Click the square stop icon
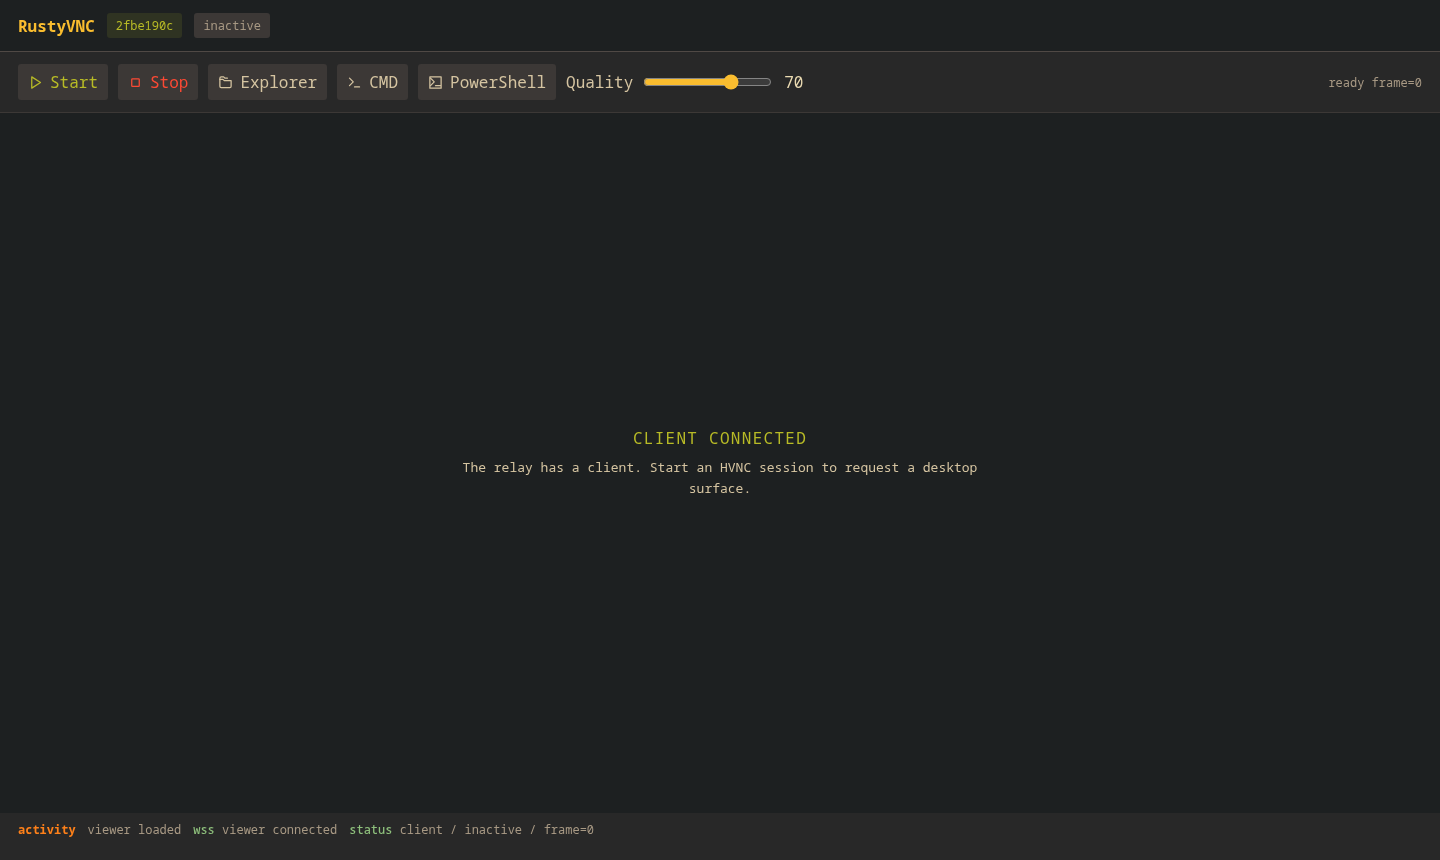Screen dimensions: 1440x860 pyautogui.click(x=136, y=83)
